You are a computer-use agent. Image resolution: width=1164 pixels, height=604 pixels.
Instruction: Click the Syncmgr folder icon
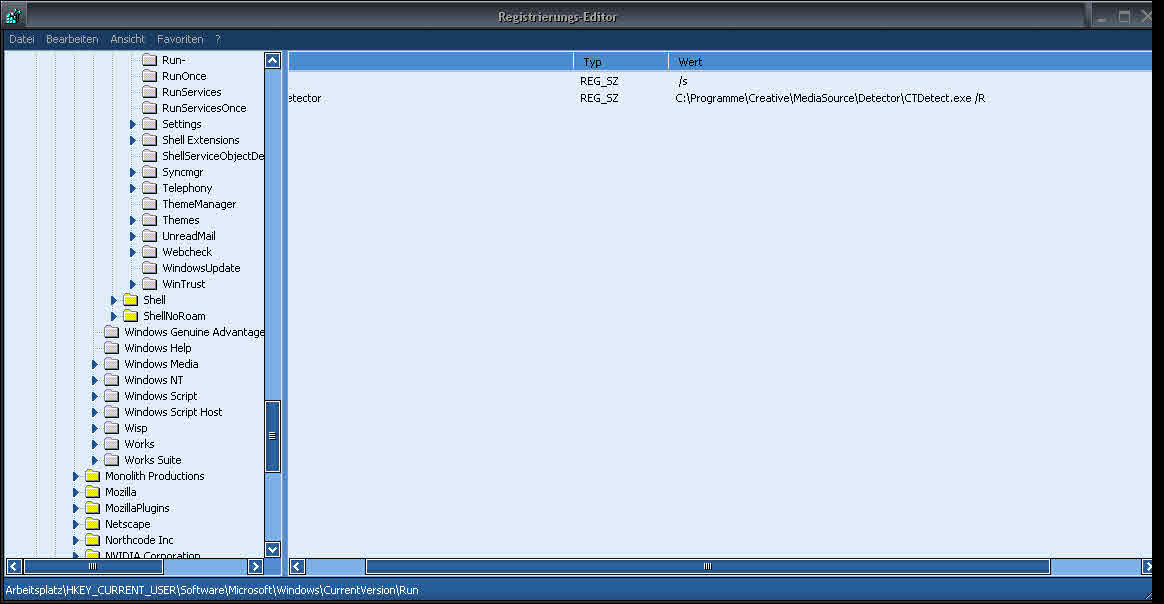(149, 172)
